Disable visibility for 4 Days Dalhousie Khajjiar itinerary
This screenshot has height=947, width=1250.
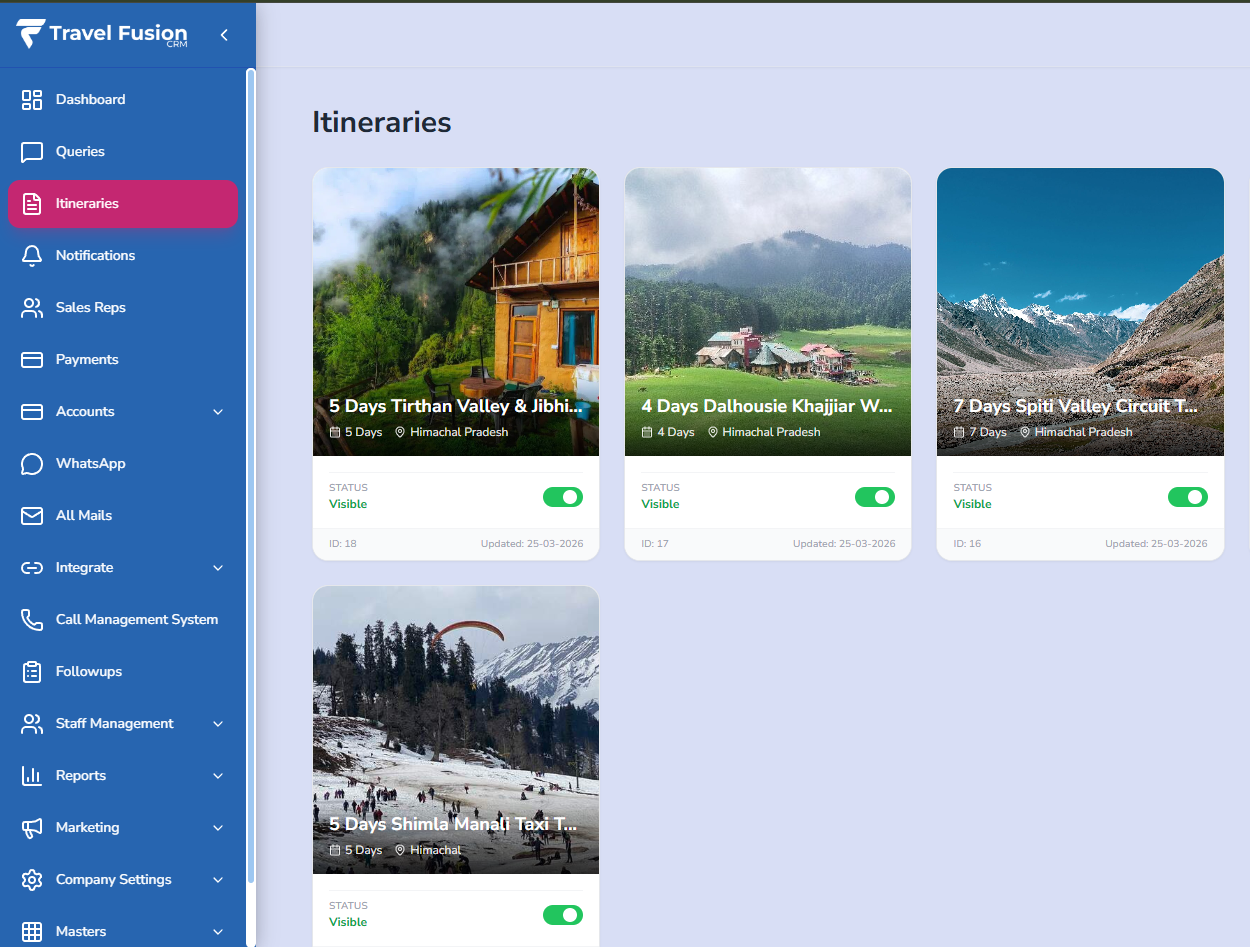[874, 497]
